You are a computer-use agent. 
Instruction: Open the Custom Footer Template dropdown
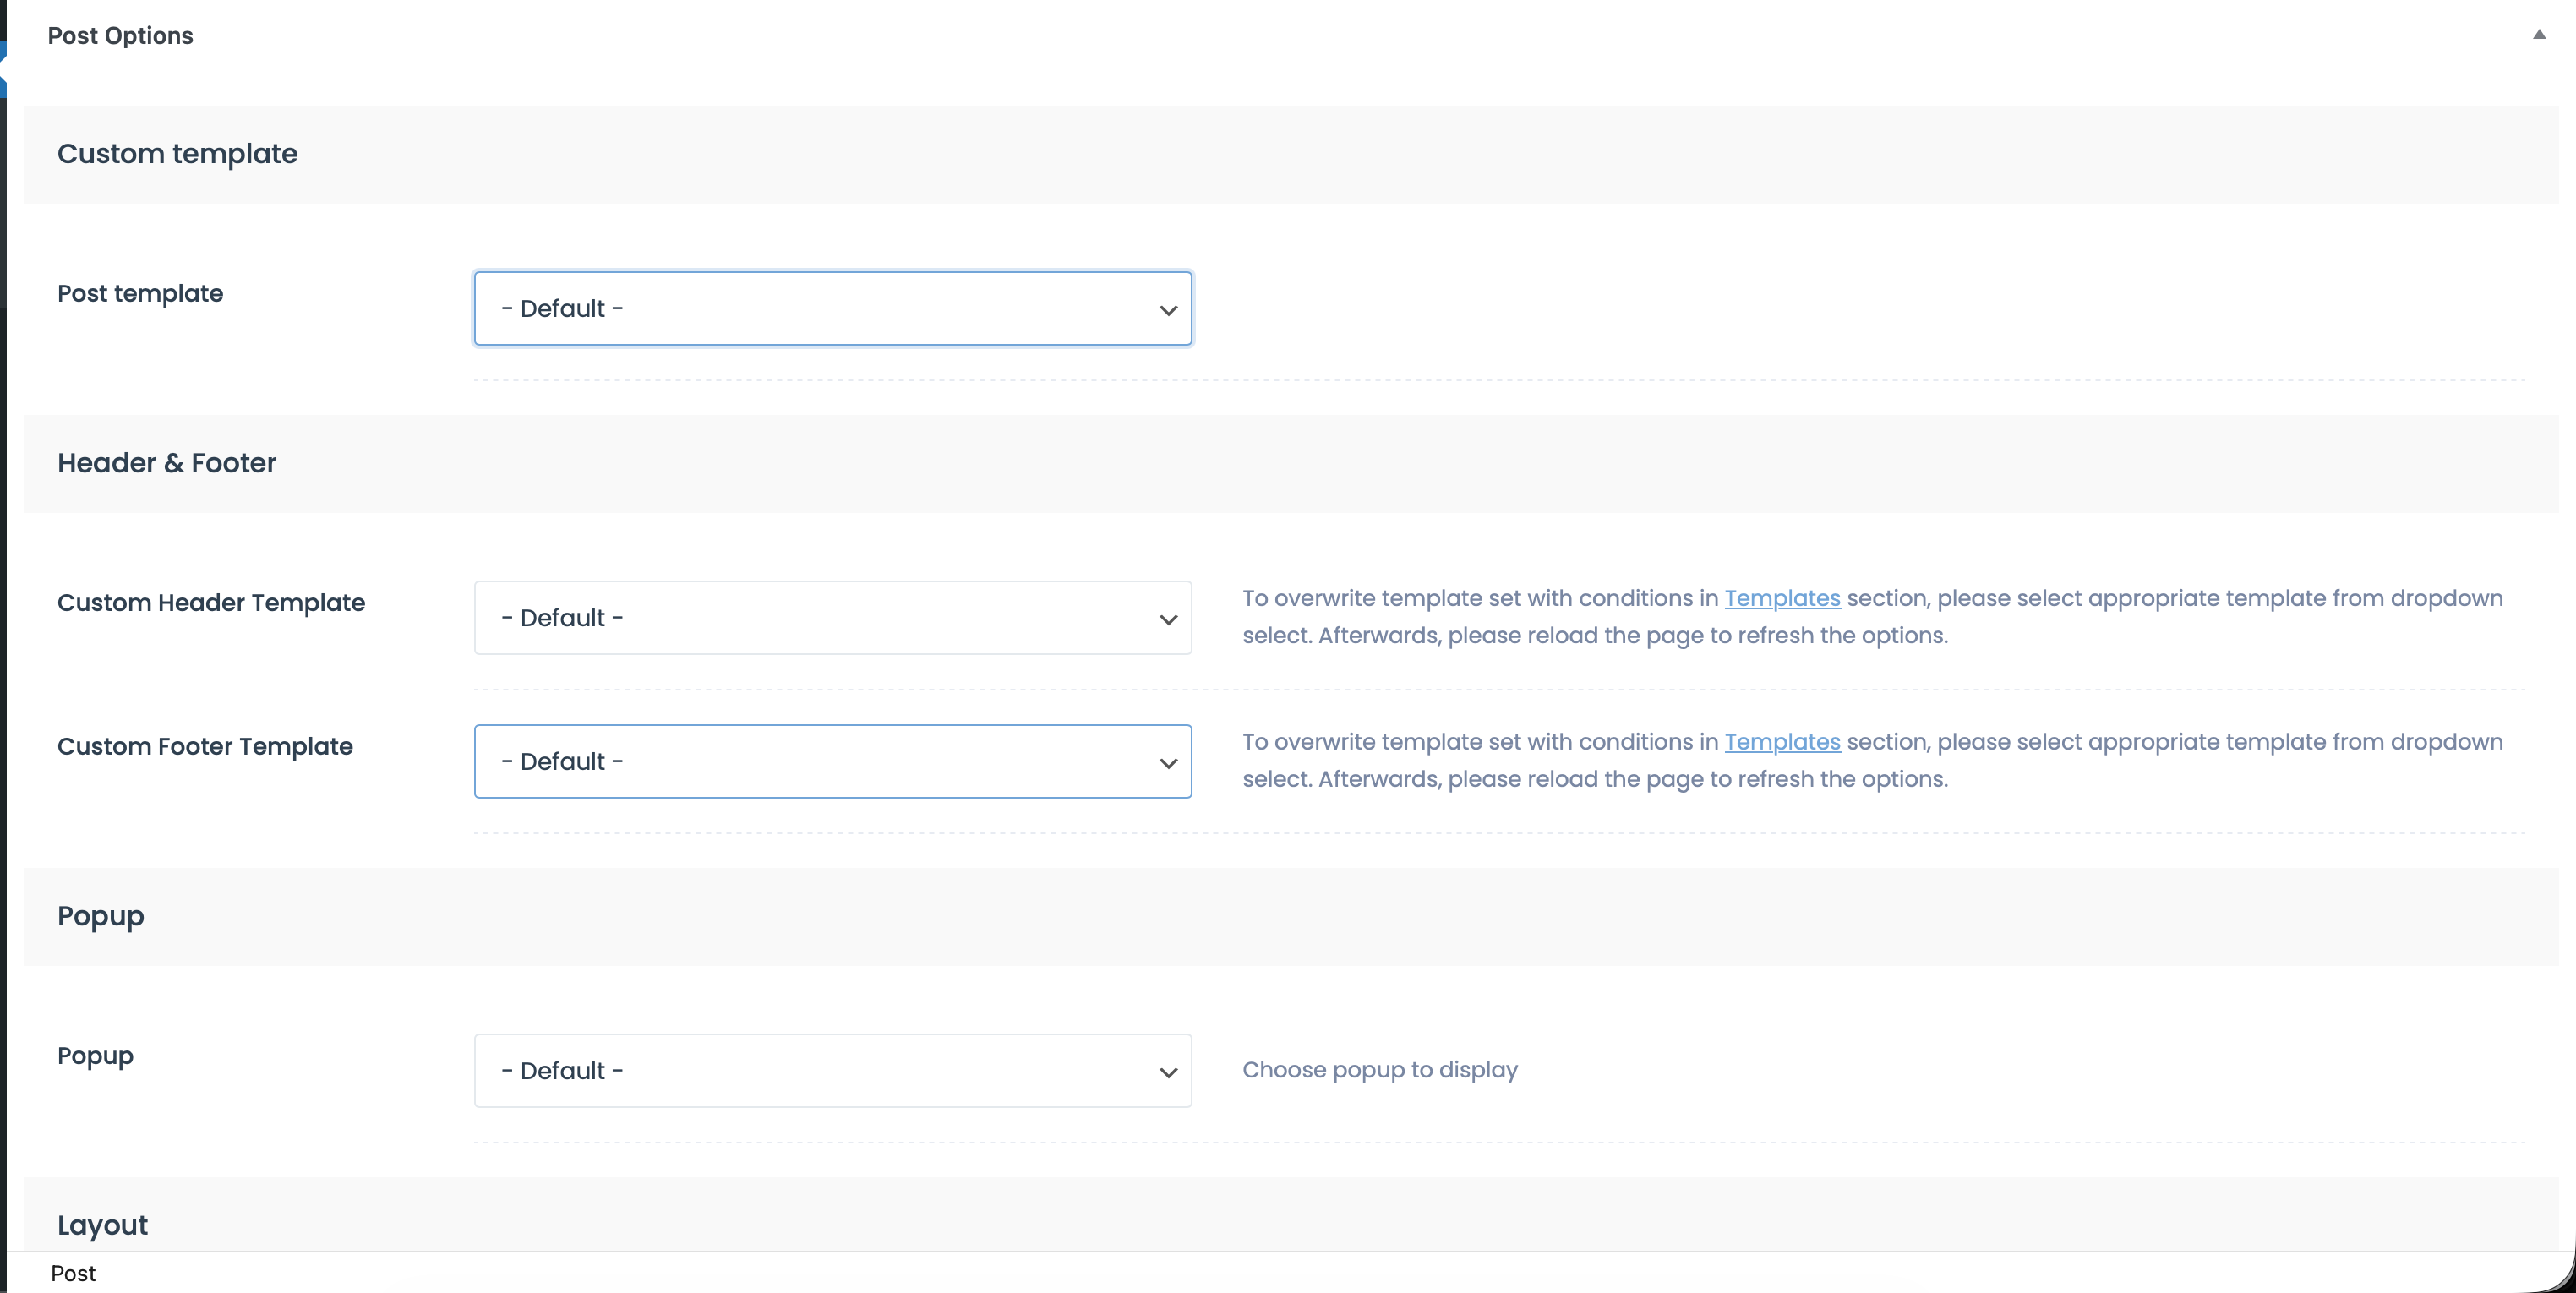832,762
